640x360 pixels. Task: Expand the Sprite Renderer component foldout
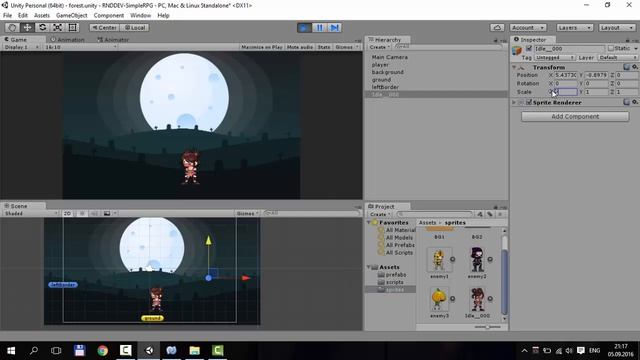click(x=514, y=102)
